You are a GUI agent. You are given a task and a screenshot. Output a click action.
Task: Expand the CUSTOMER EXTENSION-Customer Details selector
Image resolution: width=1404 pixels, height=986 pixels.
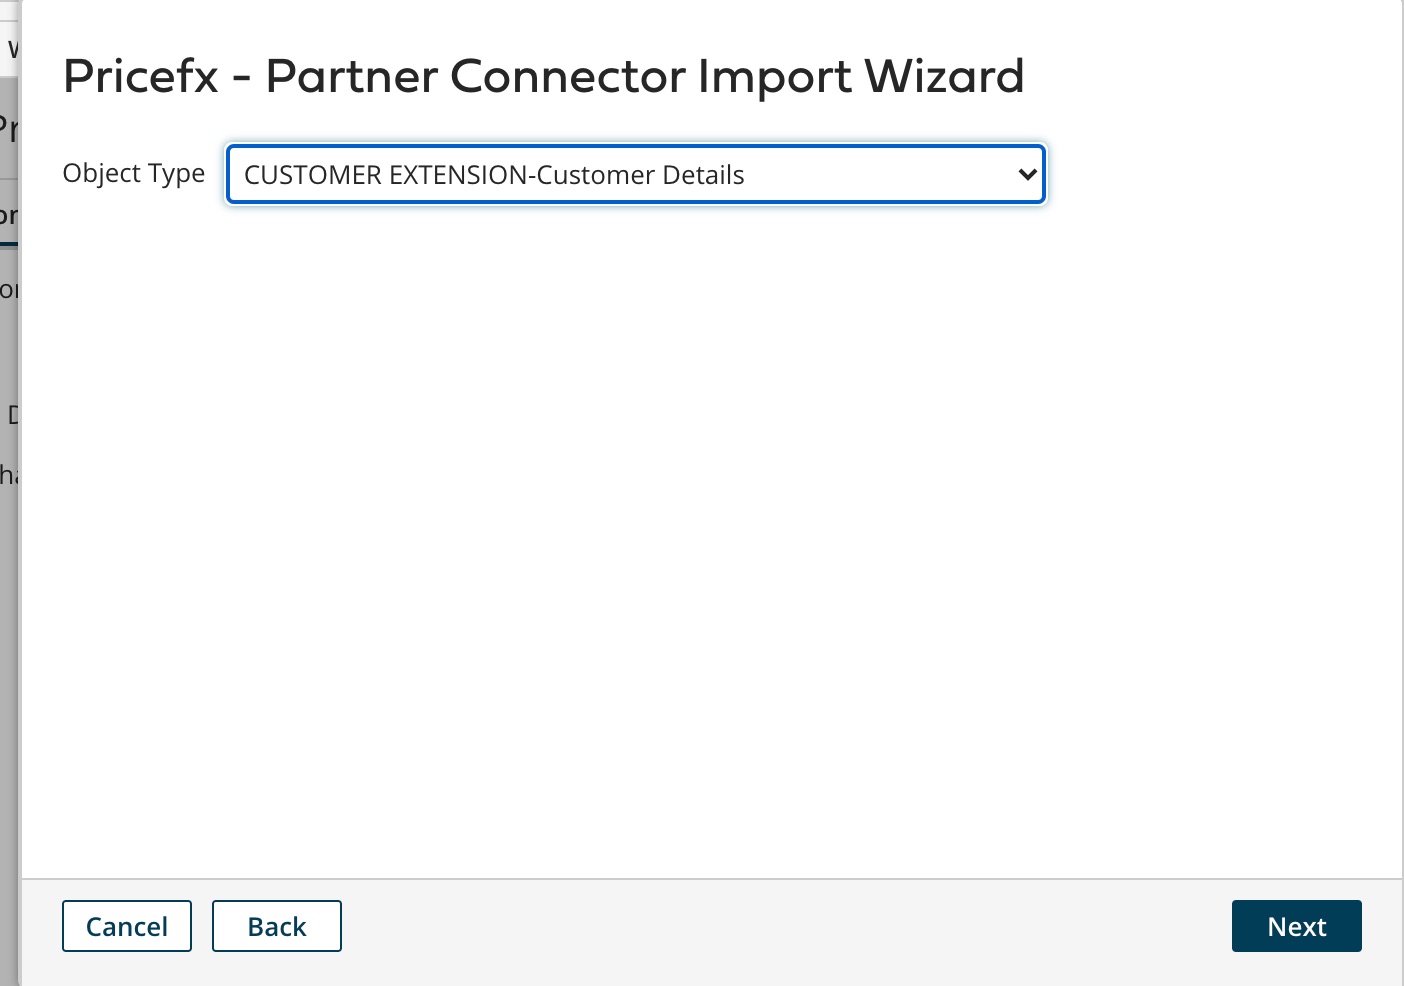click(x=636, y=174)
